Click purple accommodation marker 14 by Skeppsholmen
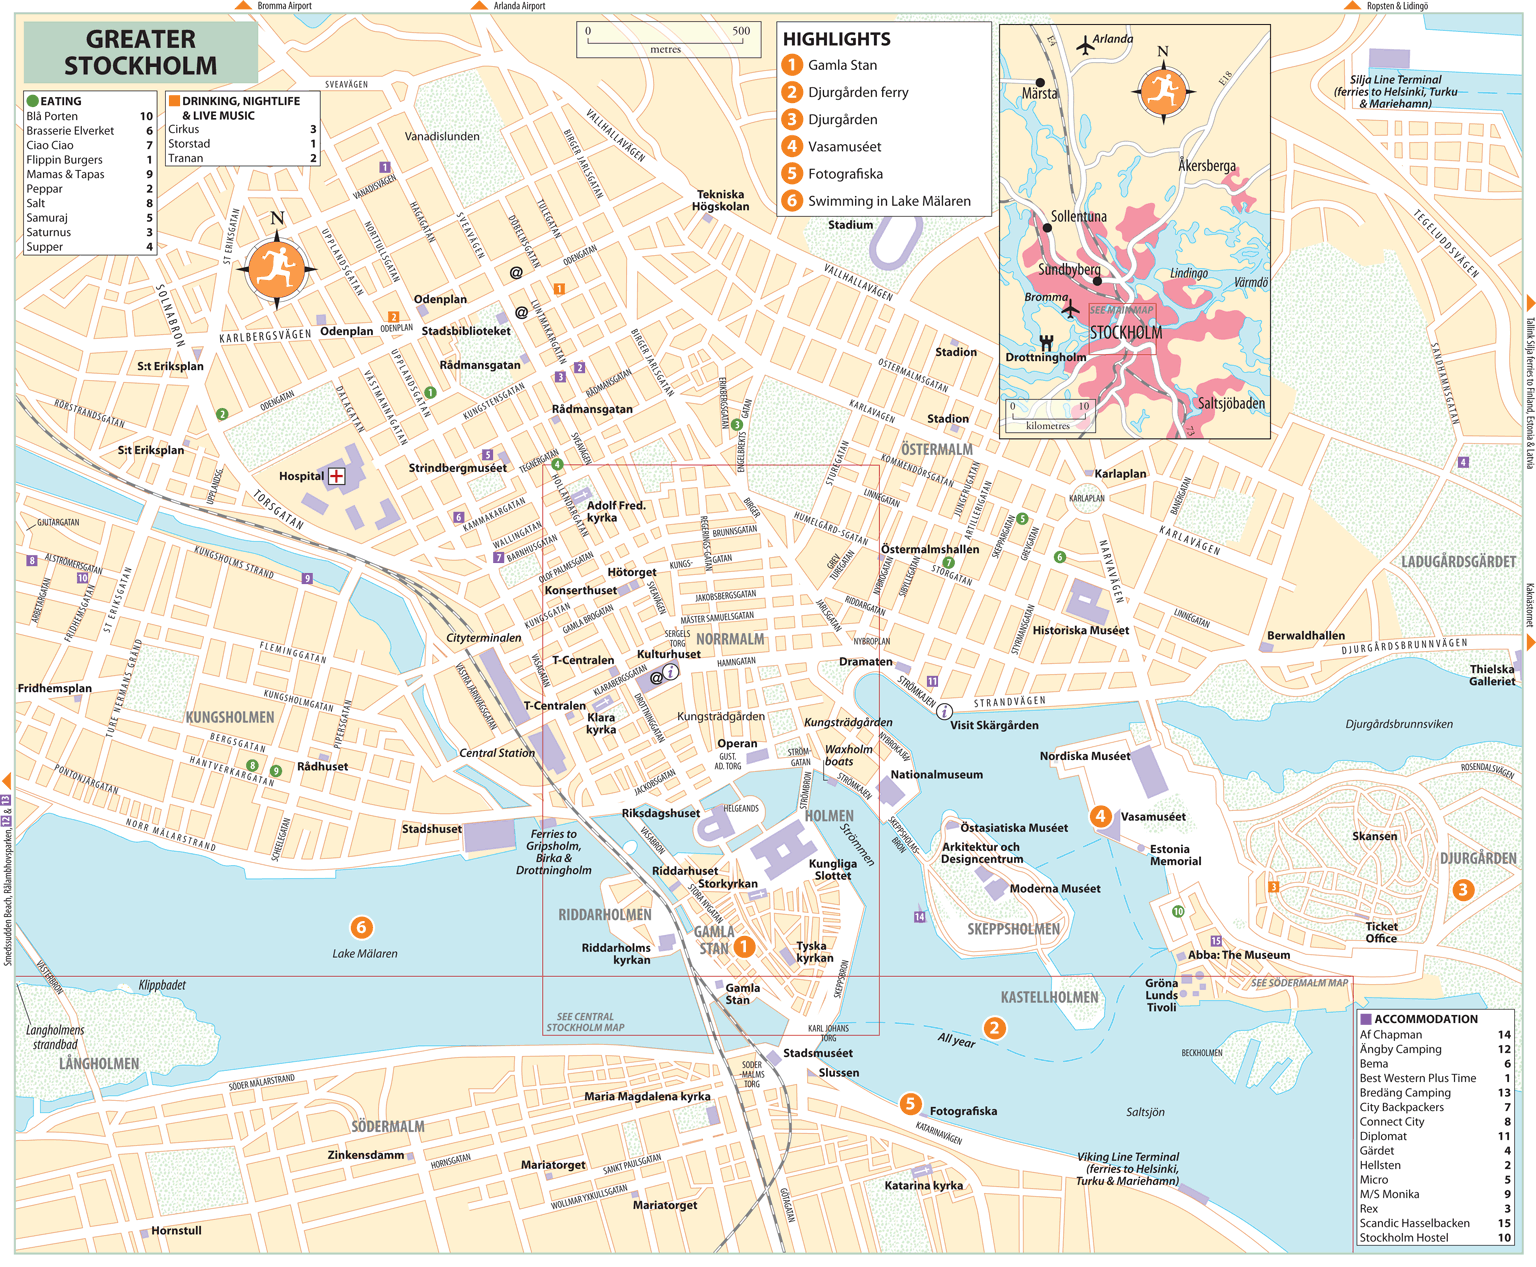Image resolution: width=1536 pixels, height=1267 pixels. 920,916
